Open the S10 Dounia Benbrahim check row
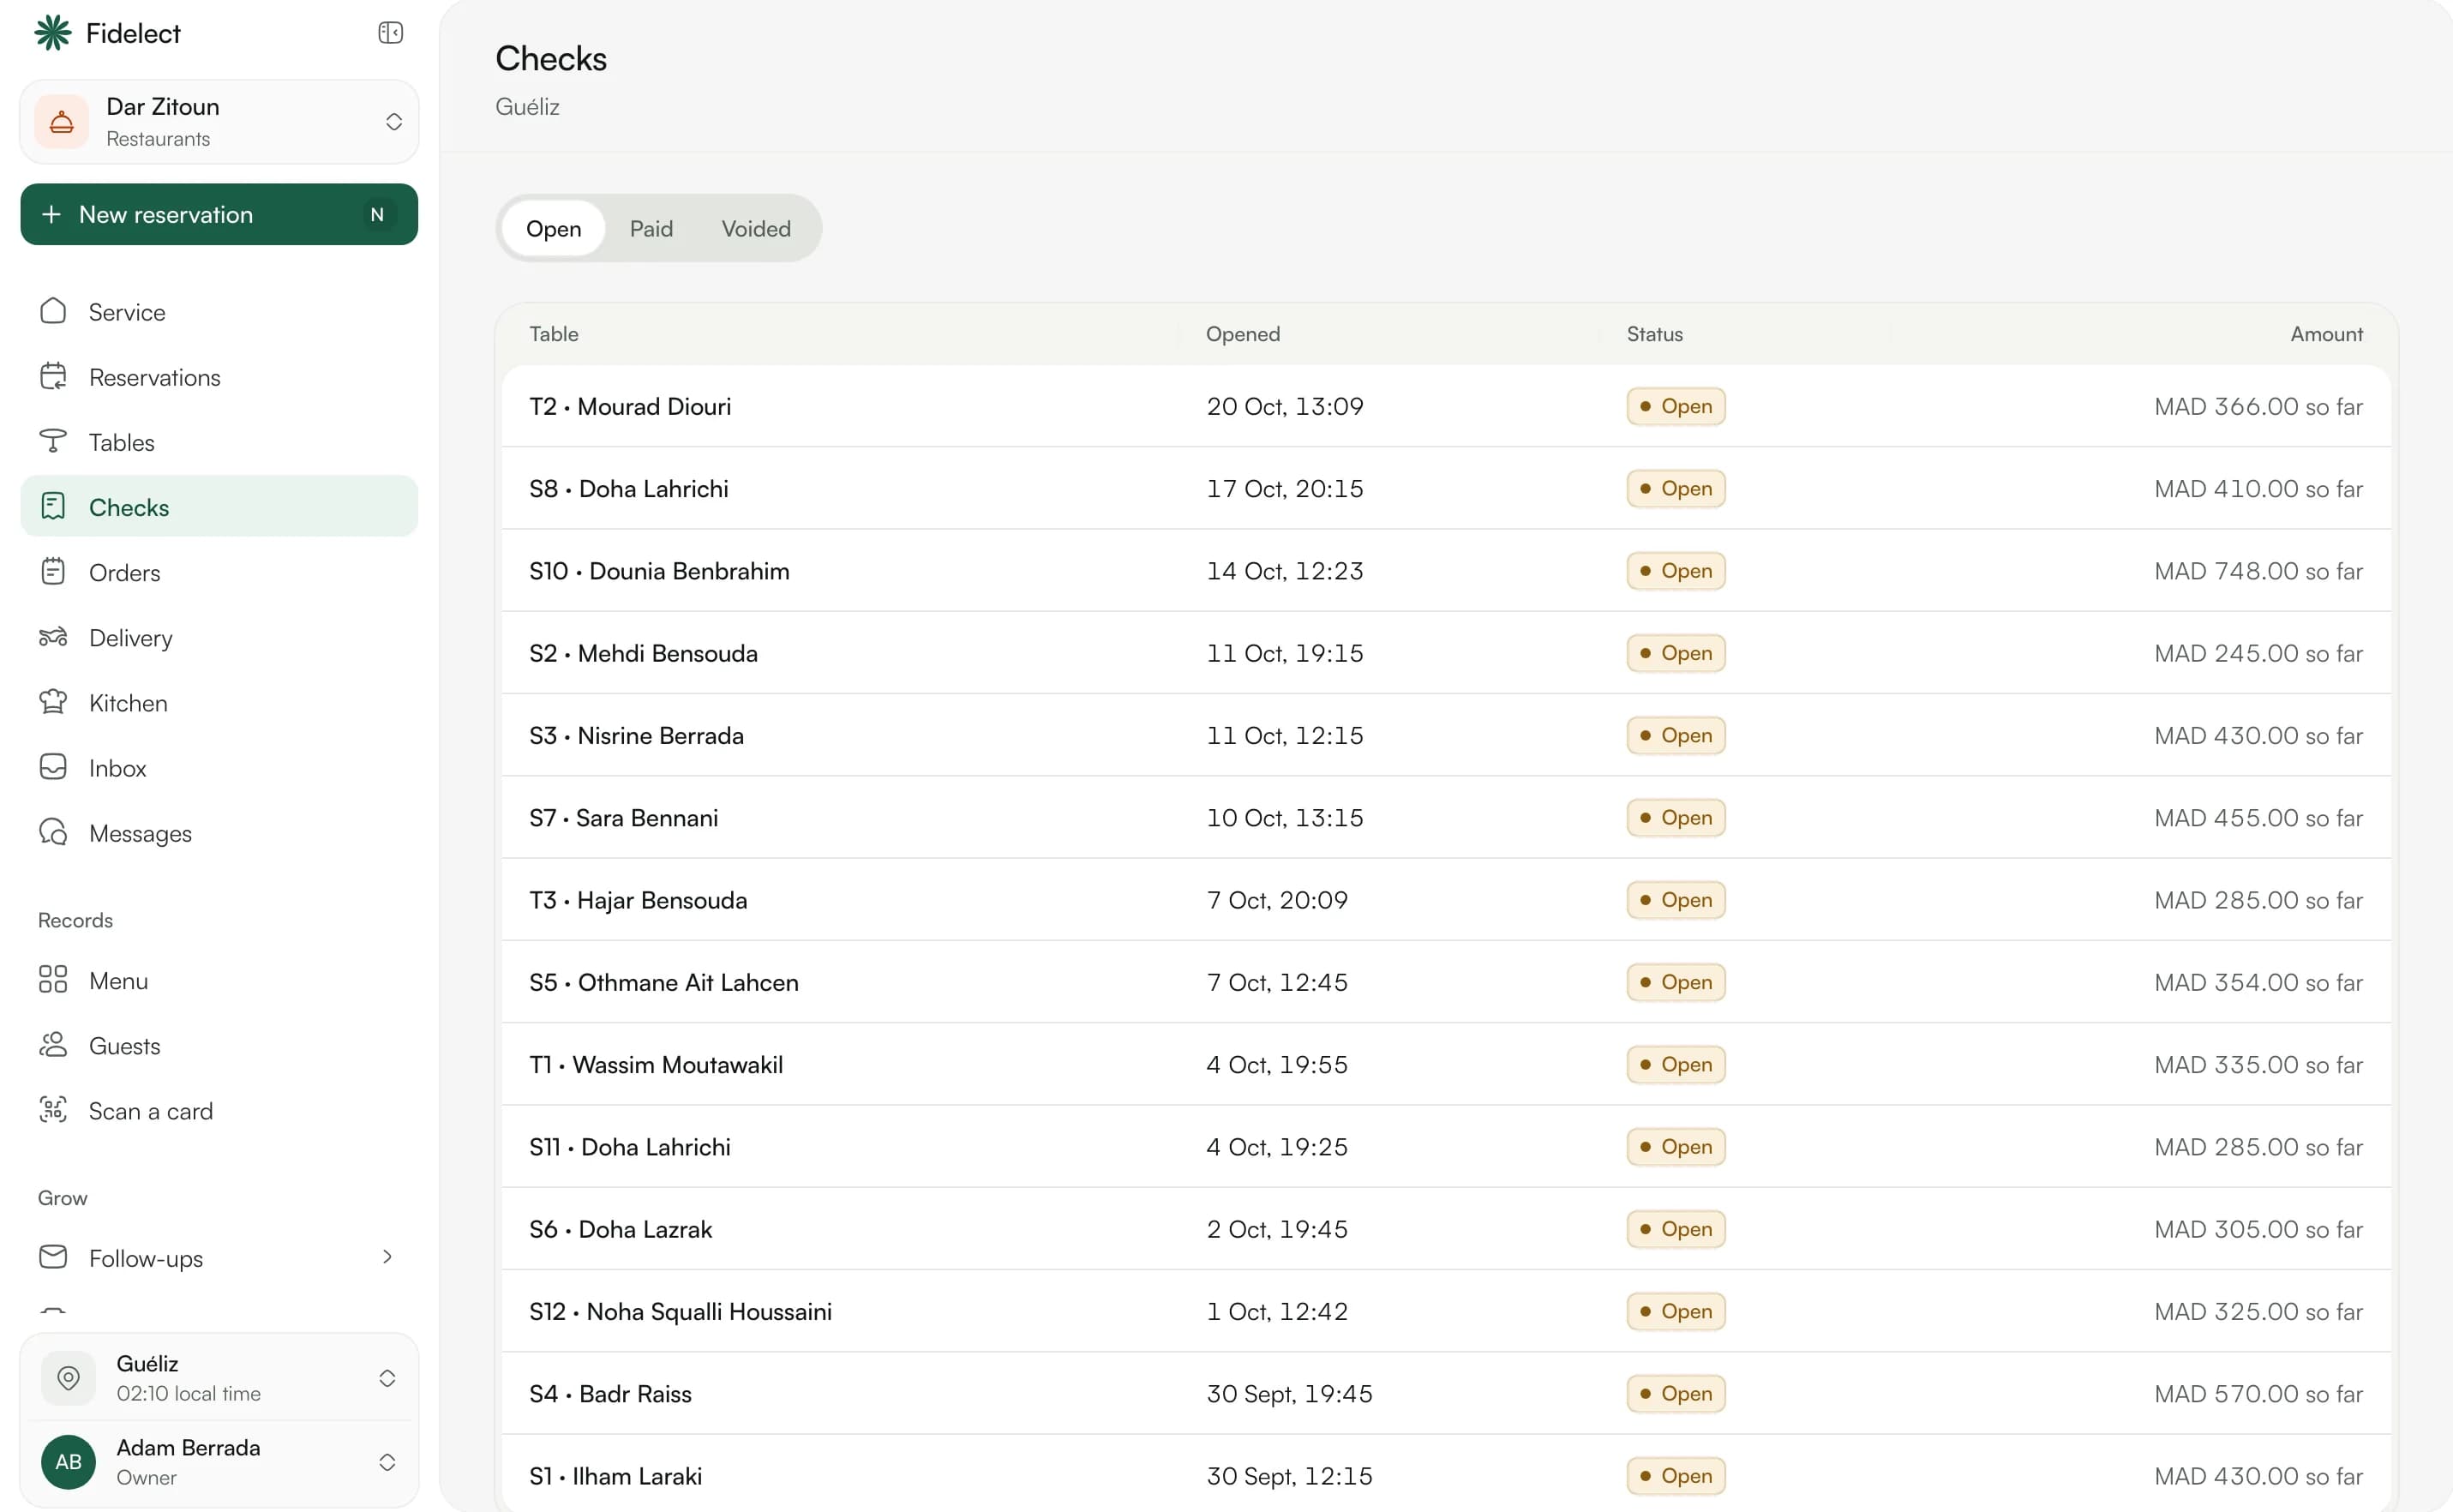This screenshot has height=1512, width=2453. click(x=1446, y=570)
